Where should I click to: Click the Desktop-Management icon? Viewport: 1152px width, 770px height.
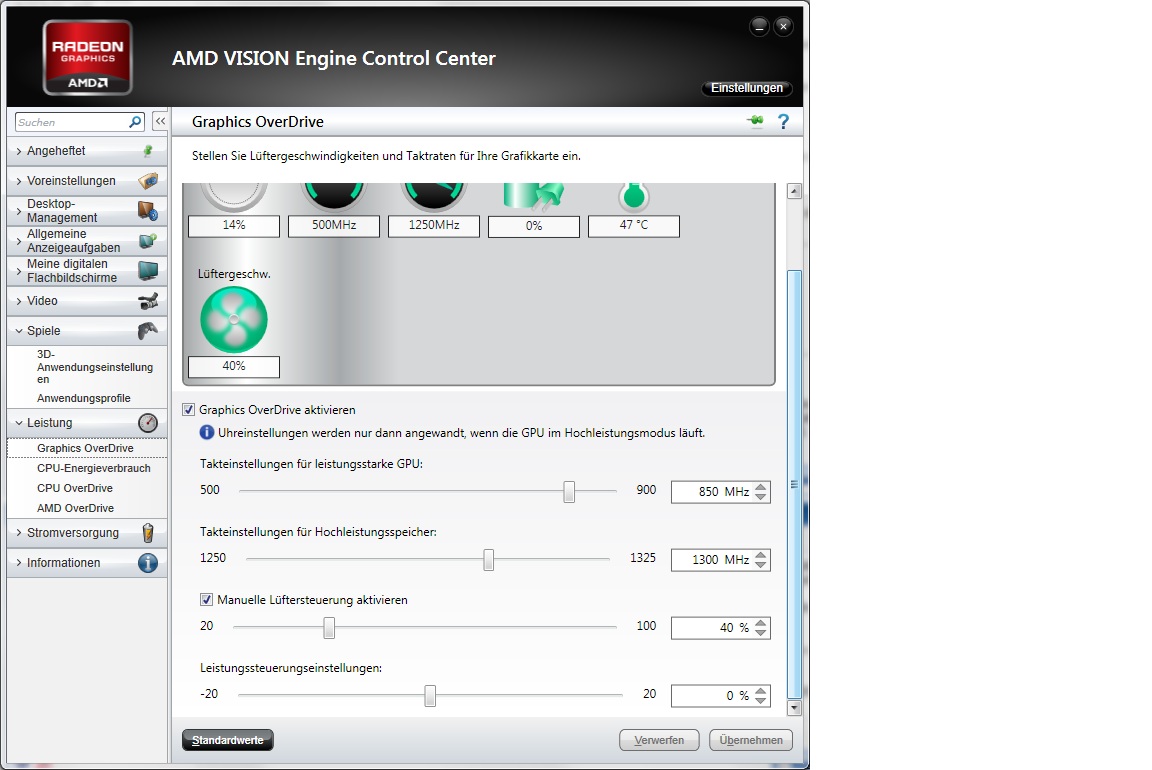pos(148,211)
